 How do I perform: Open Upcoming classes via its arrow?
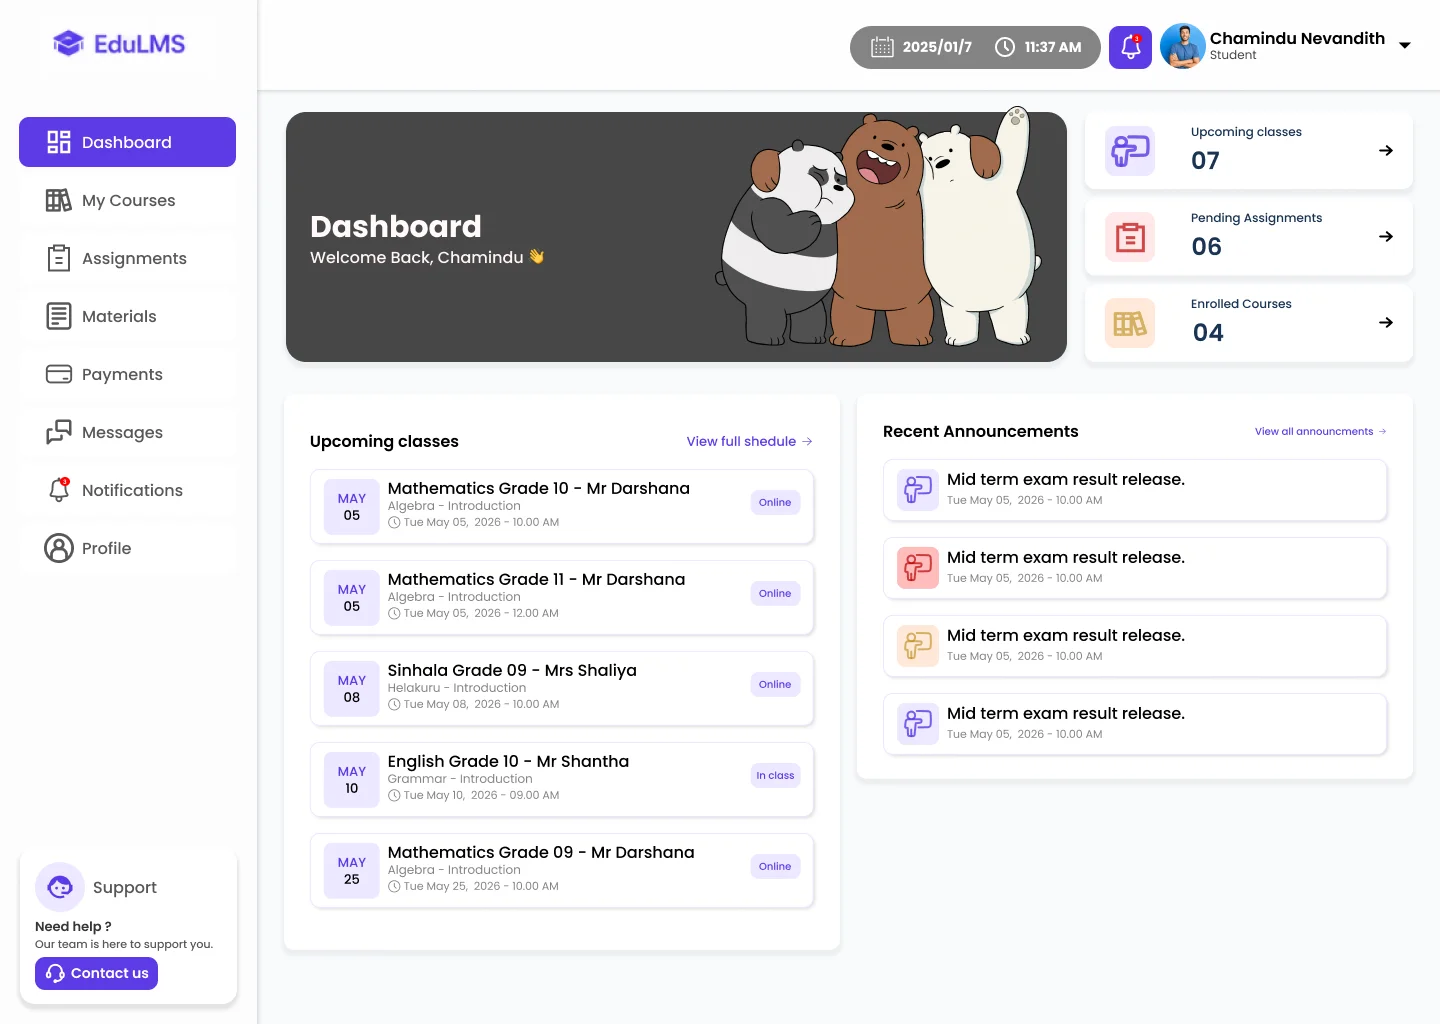[1386, 151]
